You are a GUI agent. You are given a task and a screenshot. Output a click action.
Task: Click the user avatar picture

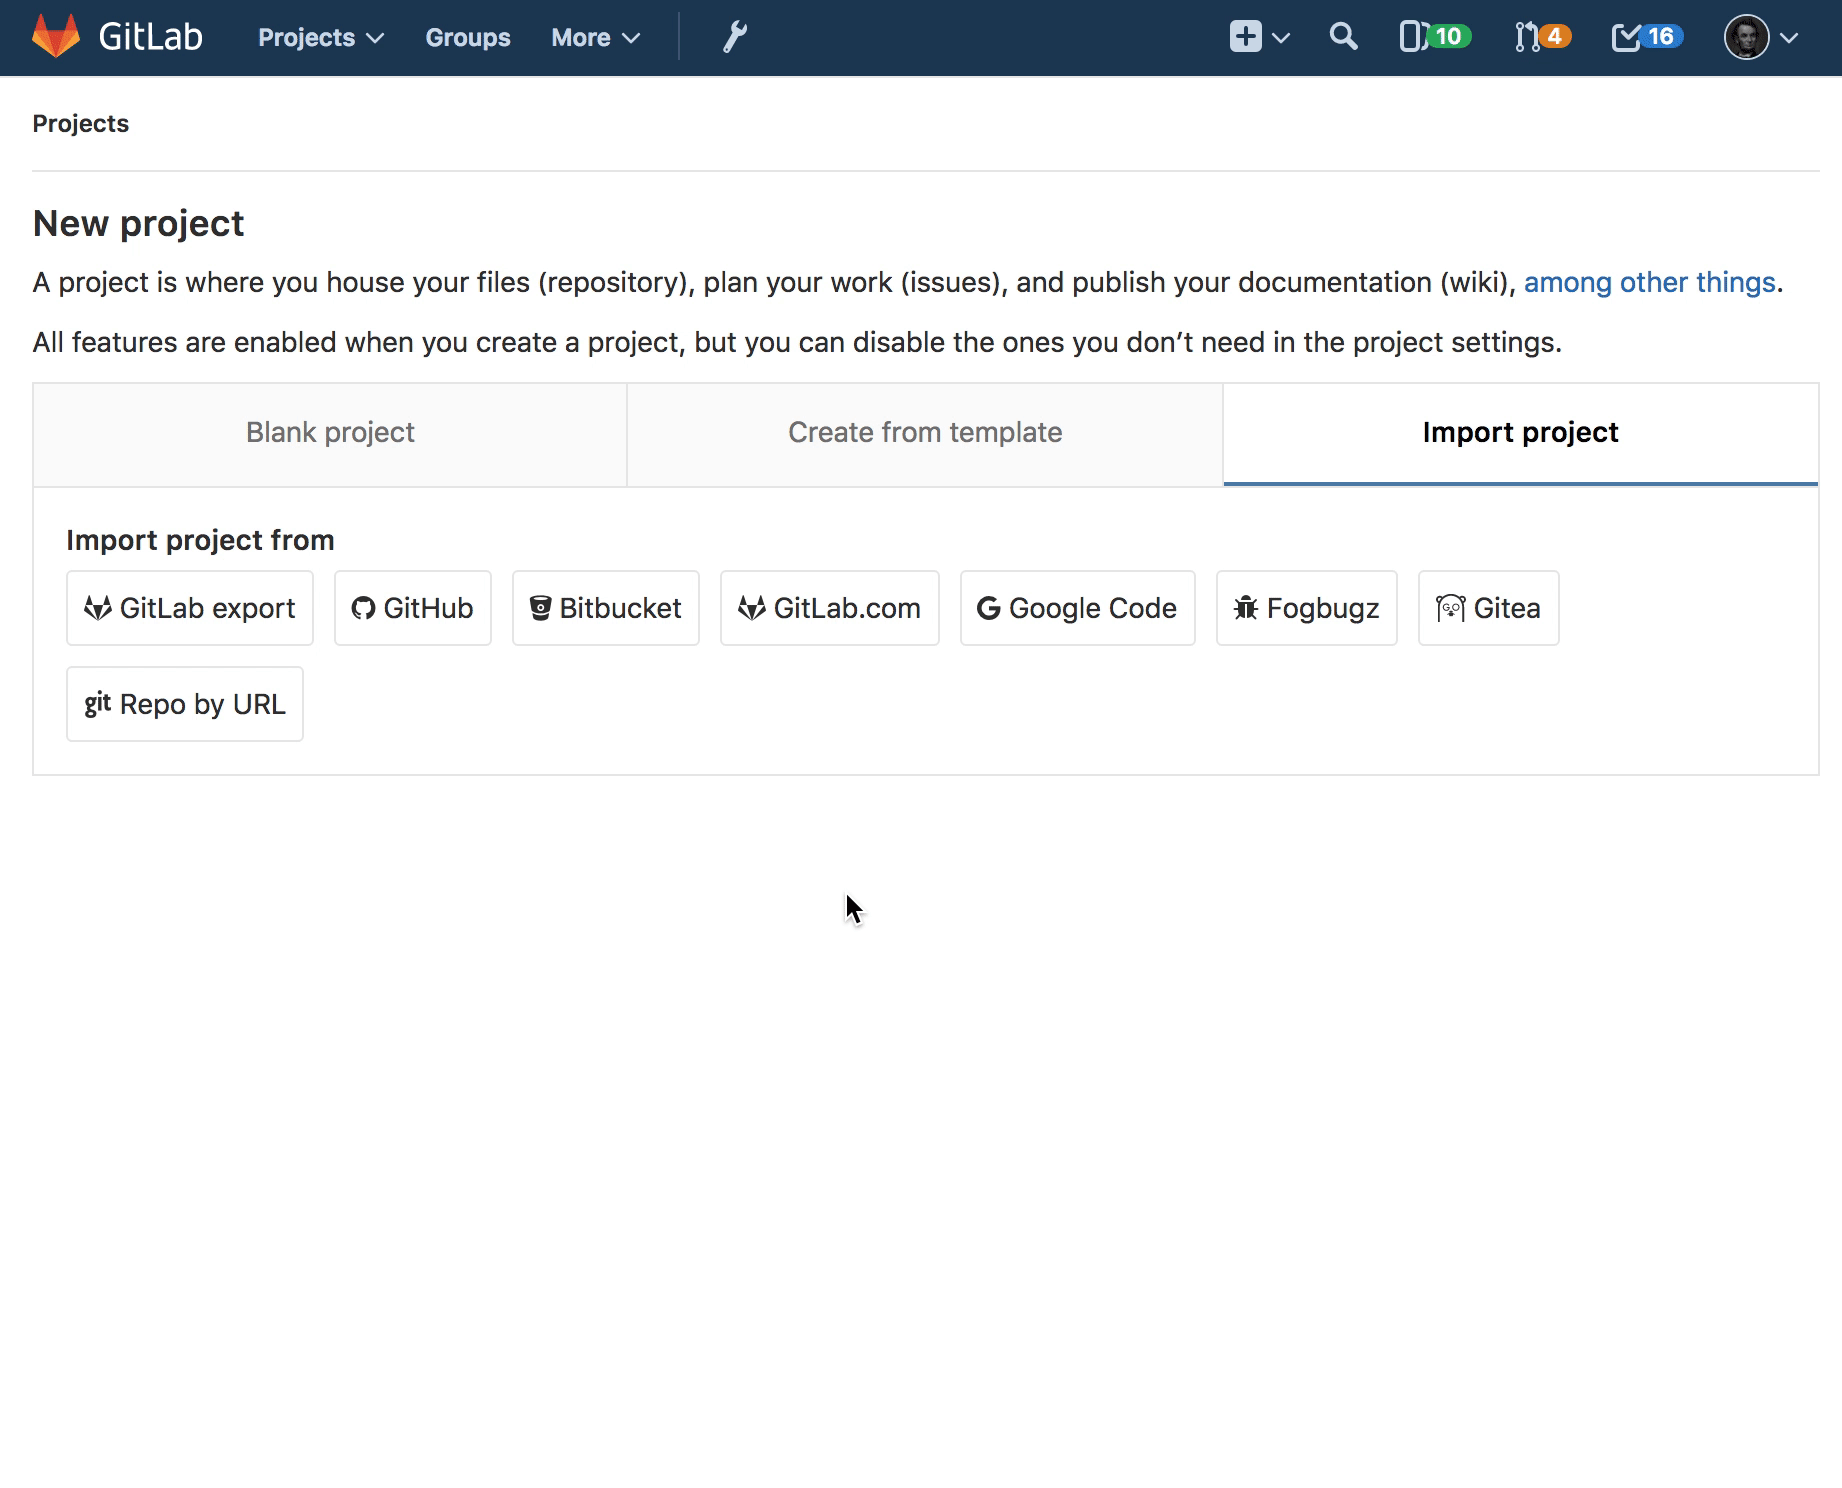(x=1746, y=37)
